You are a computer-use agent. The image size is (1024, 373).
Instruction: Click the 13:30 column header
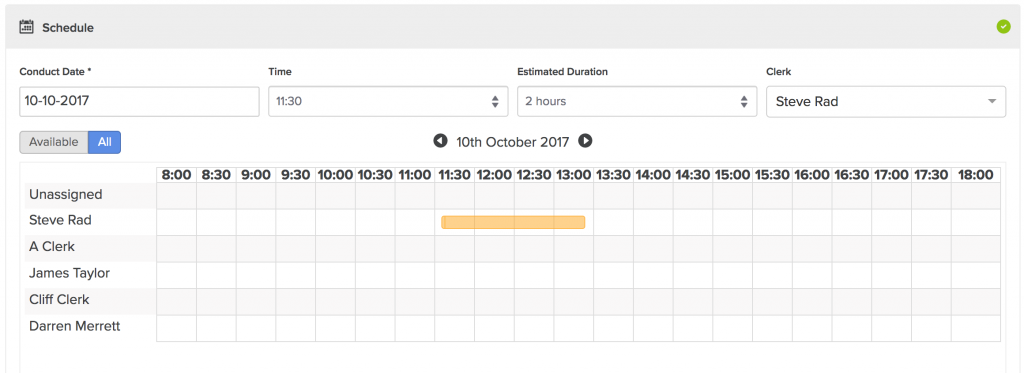[x=614, y=175]
